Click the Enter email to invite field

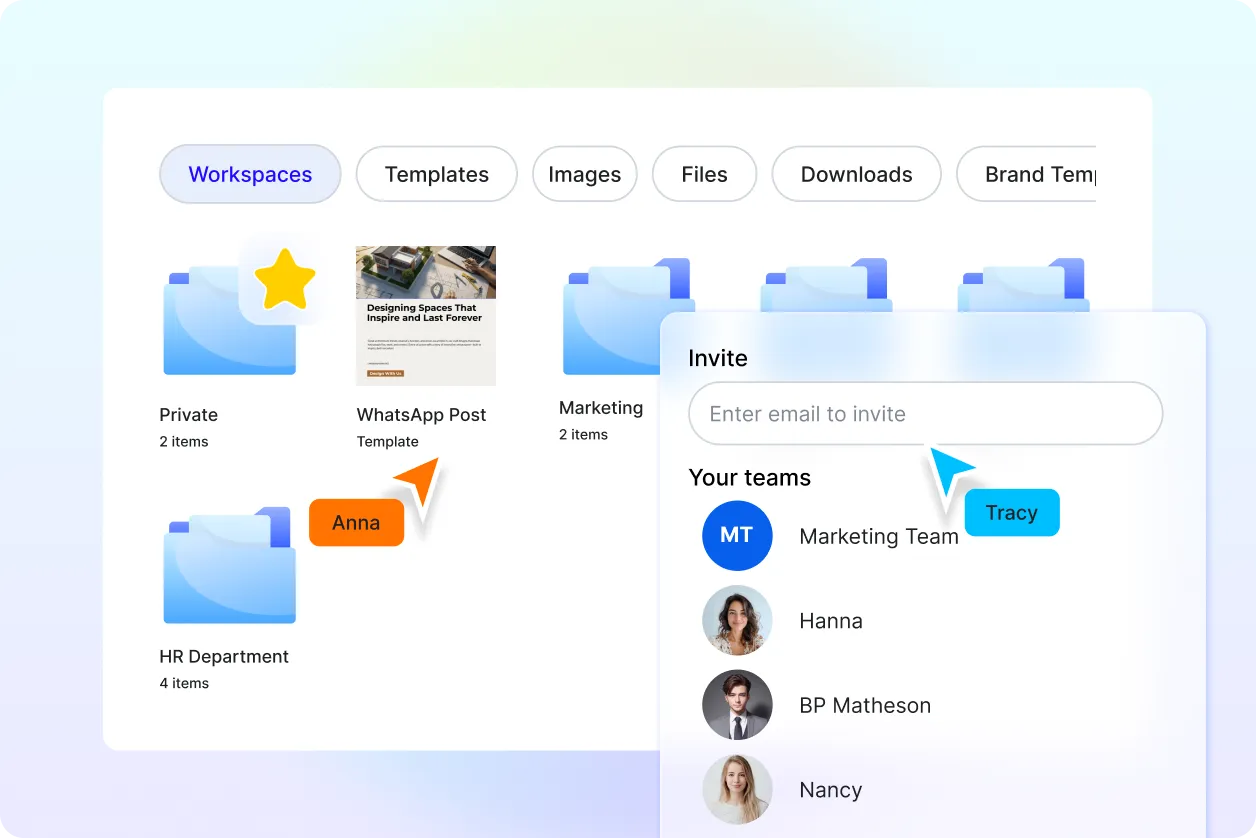(926, 414)
